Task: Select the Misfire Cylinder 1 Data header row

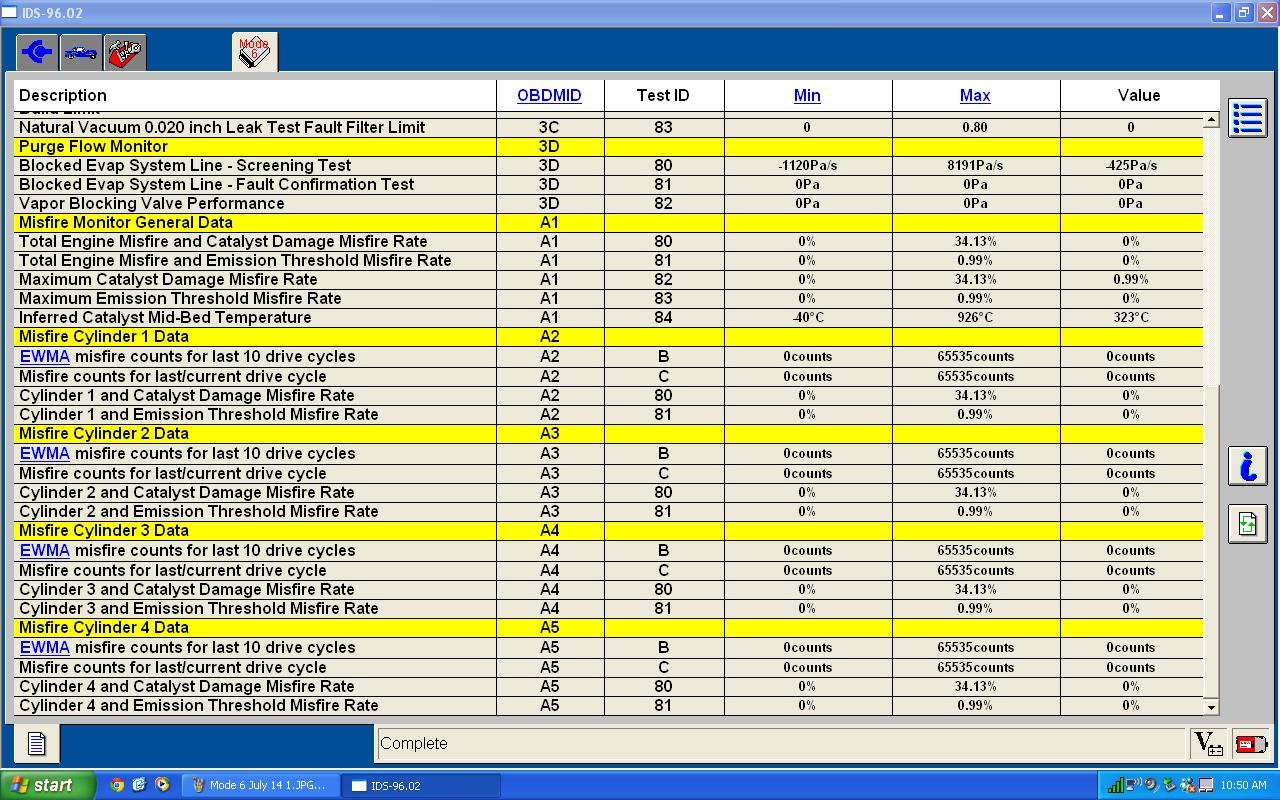Action: [x=608, y=336]
